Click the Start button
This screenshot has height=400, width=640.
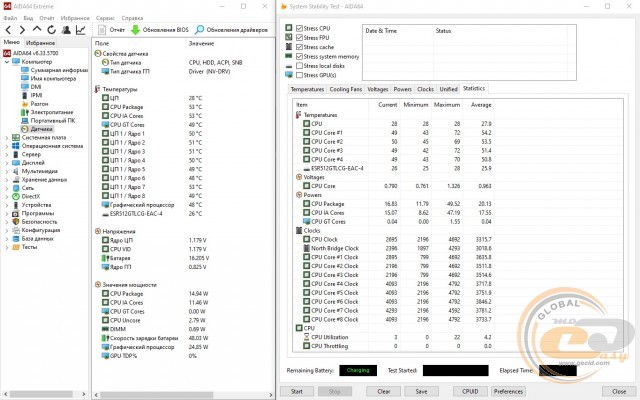(297, 391)
